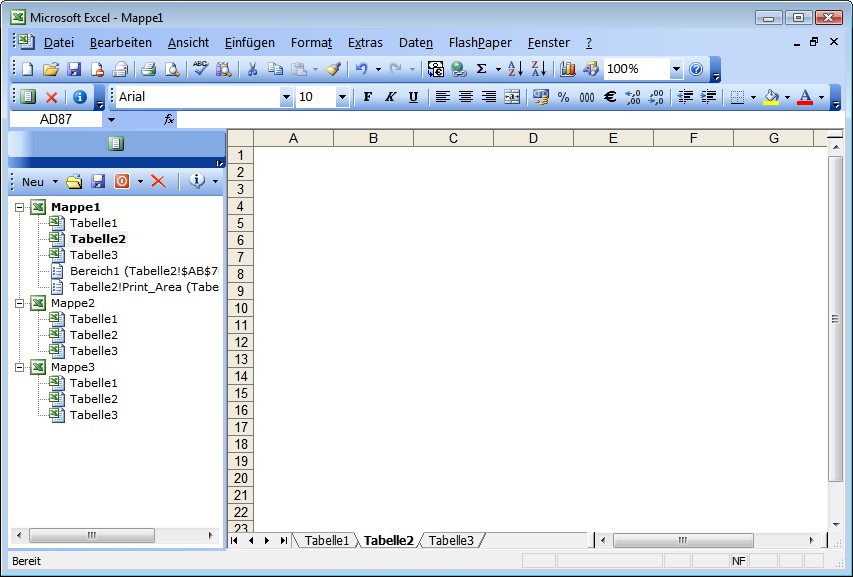Open the zoom percentage dropdown
The image size is (853, 577).
point(676,69)
